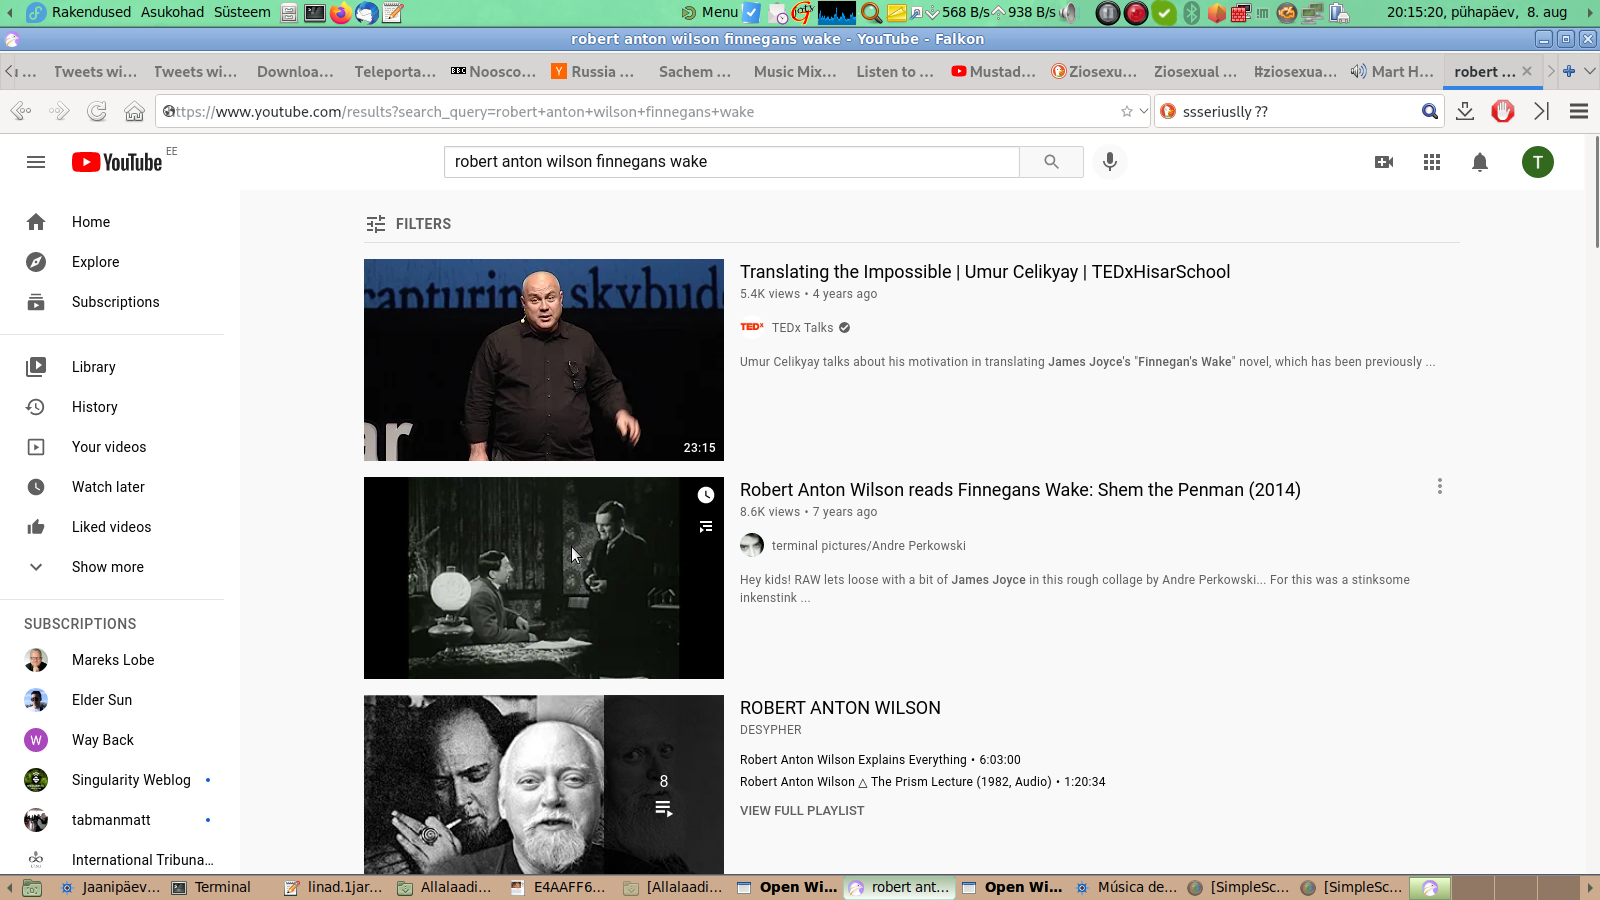Bookmark this page with the star
This screenshot has height=900, width=1600.
point(1127,112)
